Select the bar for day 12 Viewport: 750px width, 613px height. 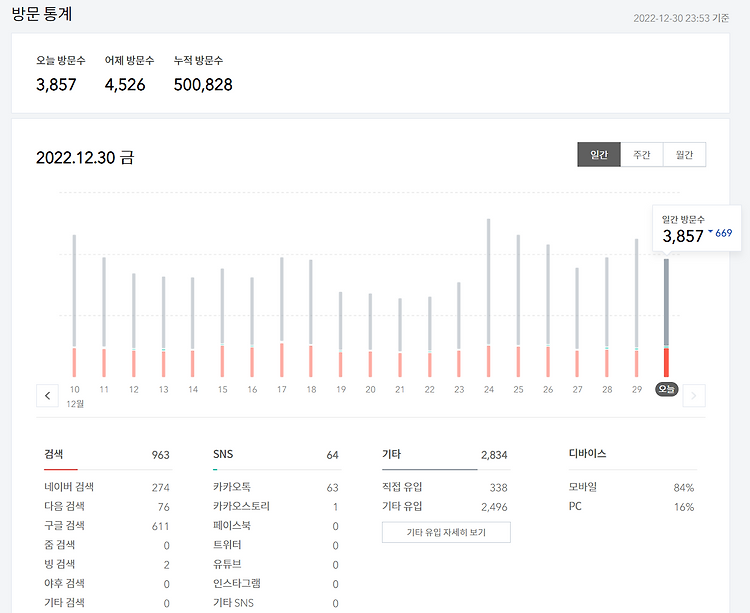[133, 325]
